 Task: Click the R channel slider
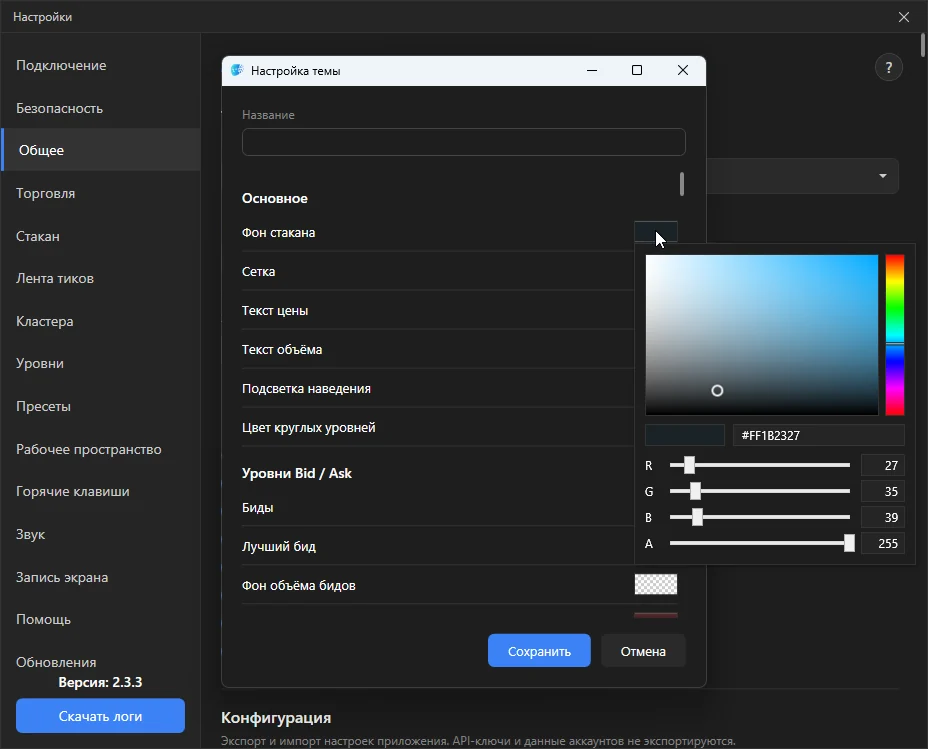(x=760, y=465)
